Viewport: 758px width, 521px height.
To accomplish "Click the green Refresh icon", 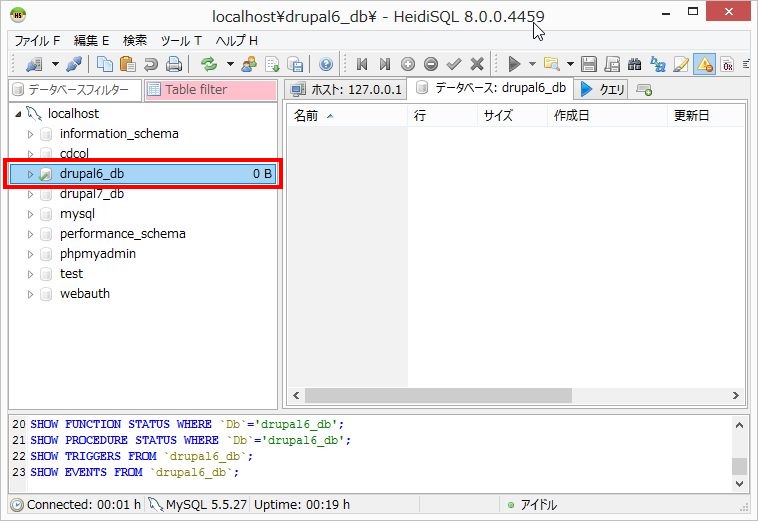I will point(209,64).
